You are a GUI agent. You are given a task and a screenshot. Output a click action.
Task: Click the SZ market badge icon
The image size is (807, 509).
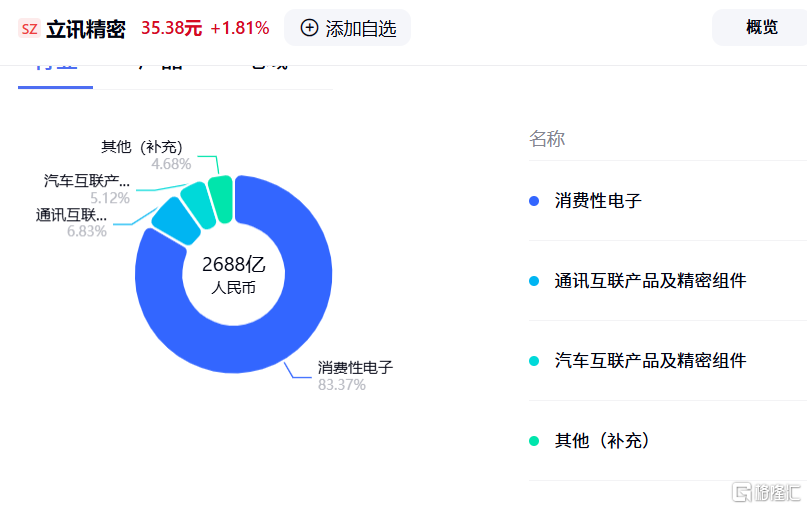tap(29, 28)
